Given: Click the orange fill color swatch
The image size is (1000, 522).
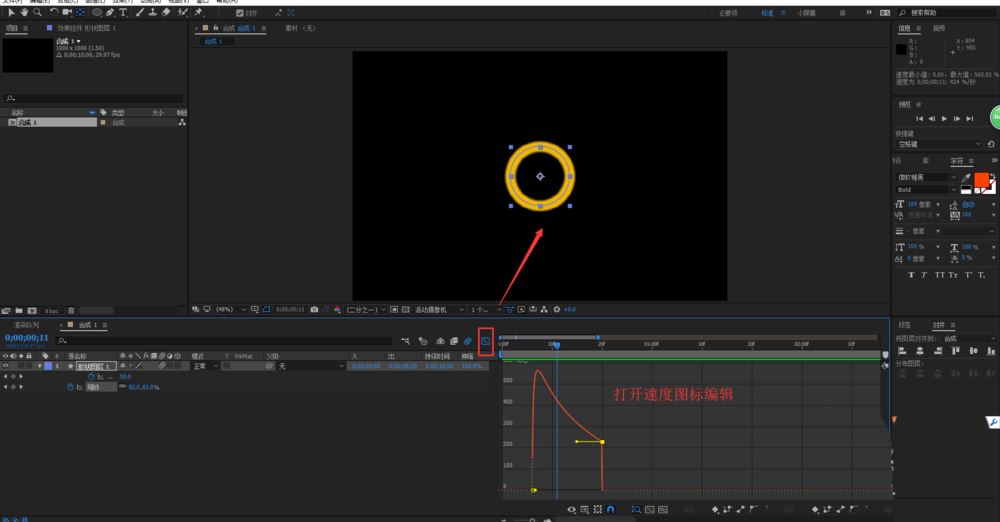Looking at the screenshot, I should click(981, 179).
